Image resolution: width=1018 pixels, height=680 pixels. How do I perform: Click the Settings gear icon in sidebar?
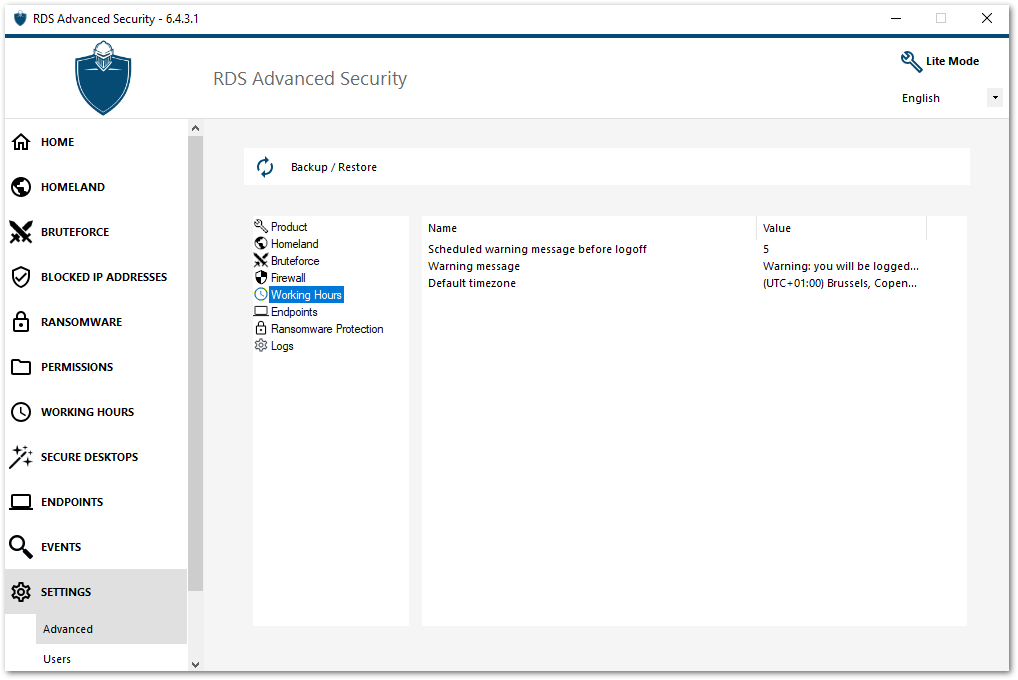coord(21,592)
